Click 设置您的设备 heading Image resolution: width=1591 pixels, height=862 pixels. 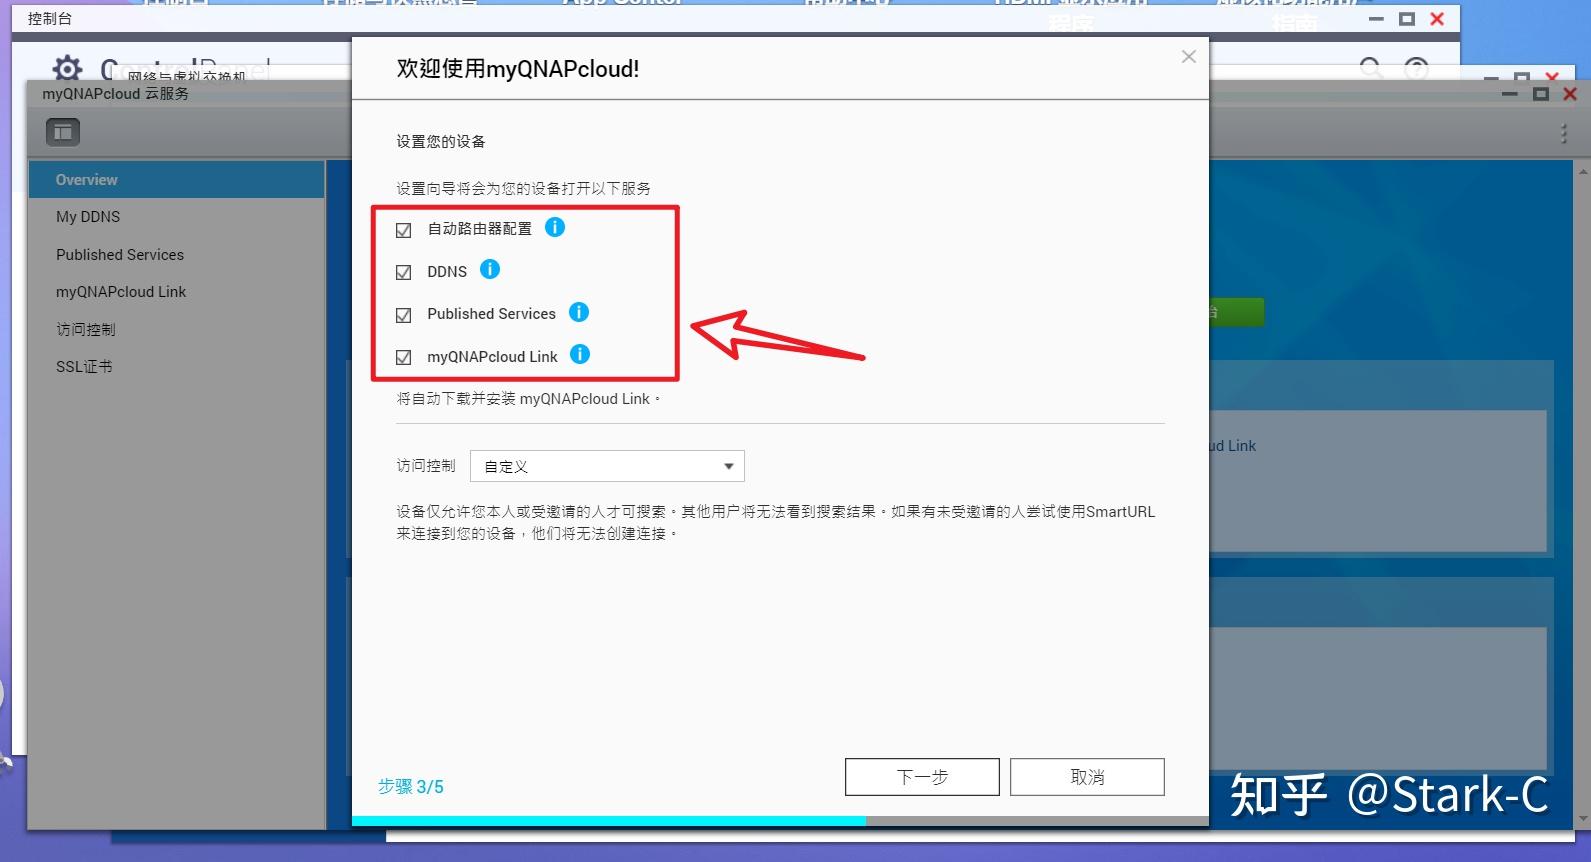pyautogui.click(x=441, y=142)
